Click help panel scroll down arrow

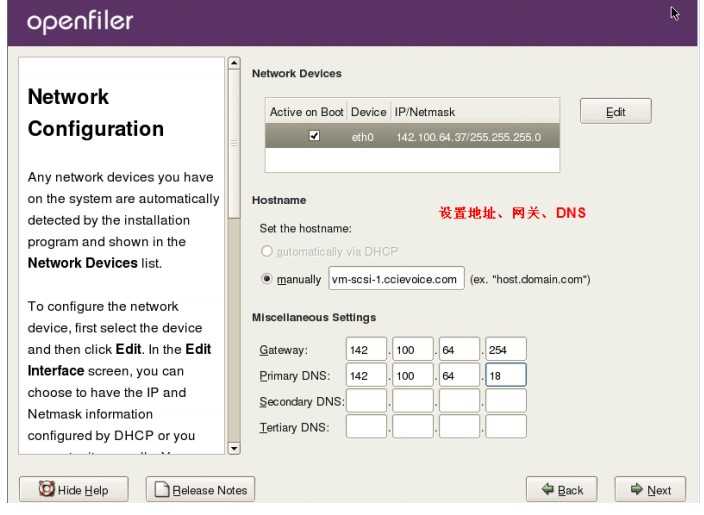click(234, 448)
